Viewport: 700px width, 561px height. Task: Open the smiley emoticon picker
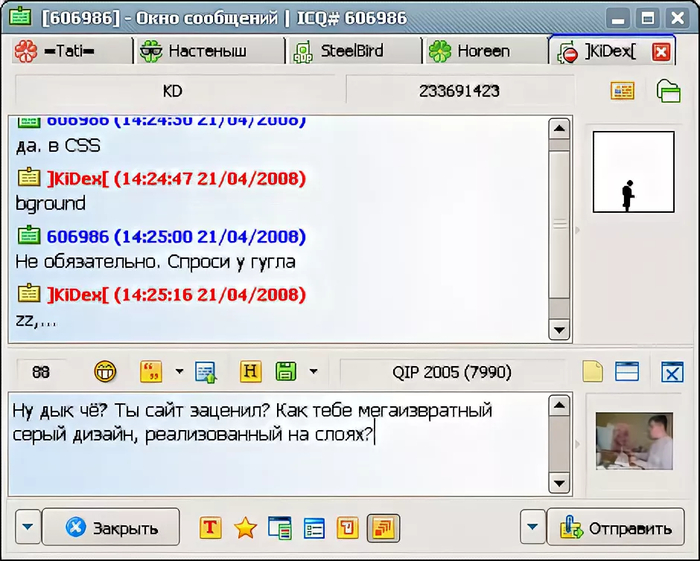point(105,372)
